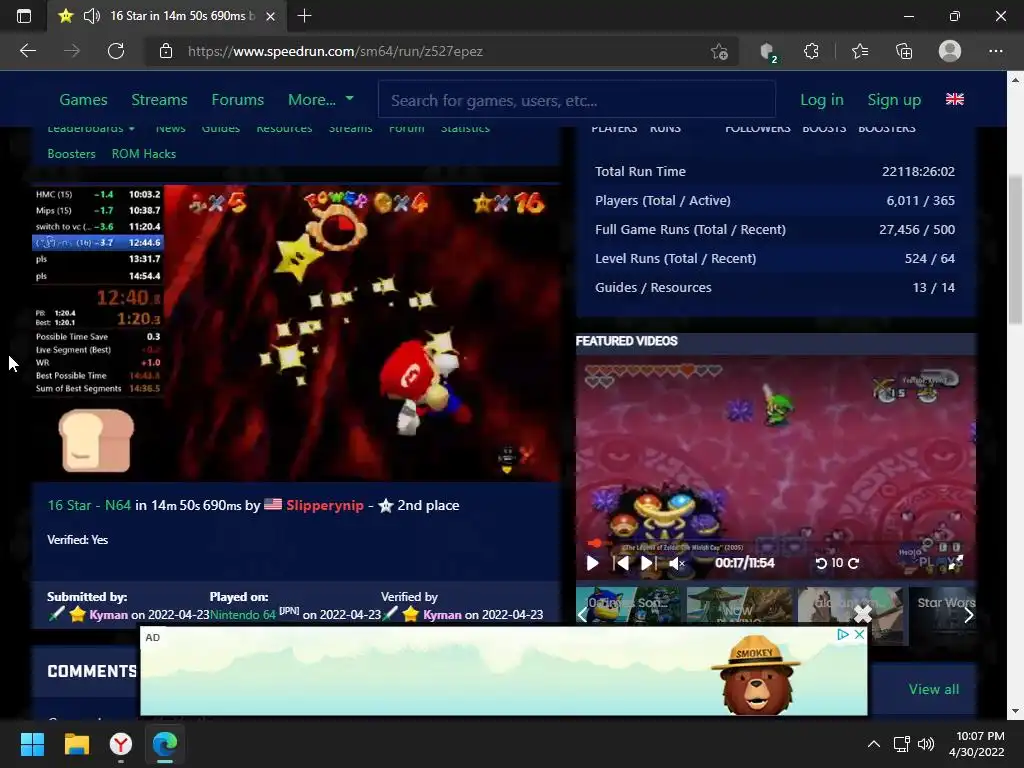
Task: Open the N64 platform link
Action: click(x=118, y=505)
